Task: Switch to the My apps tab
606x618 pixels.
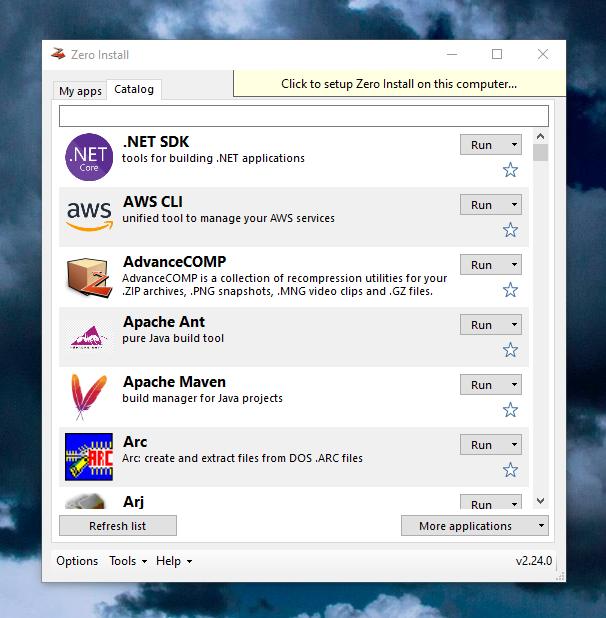Action: (x=80, y=91)
